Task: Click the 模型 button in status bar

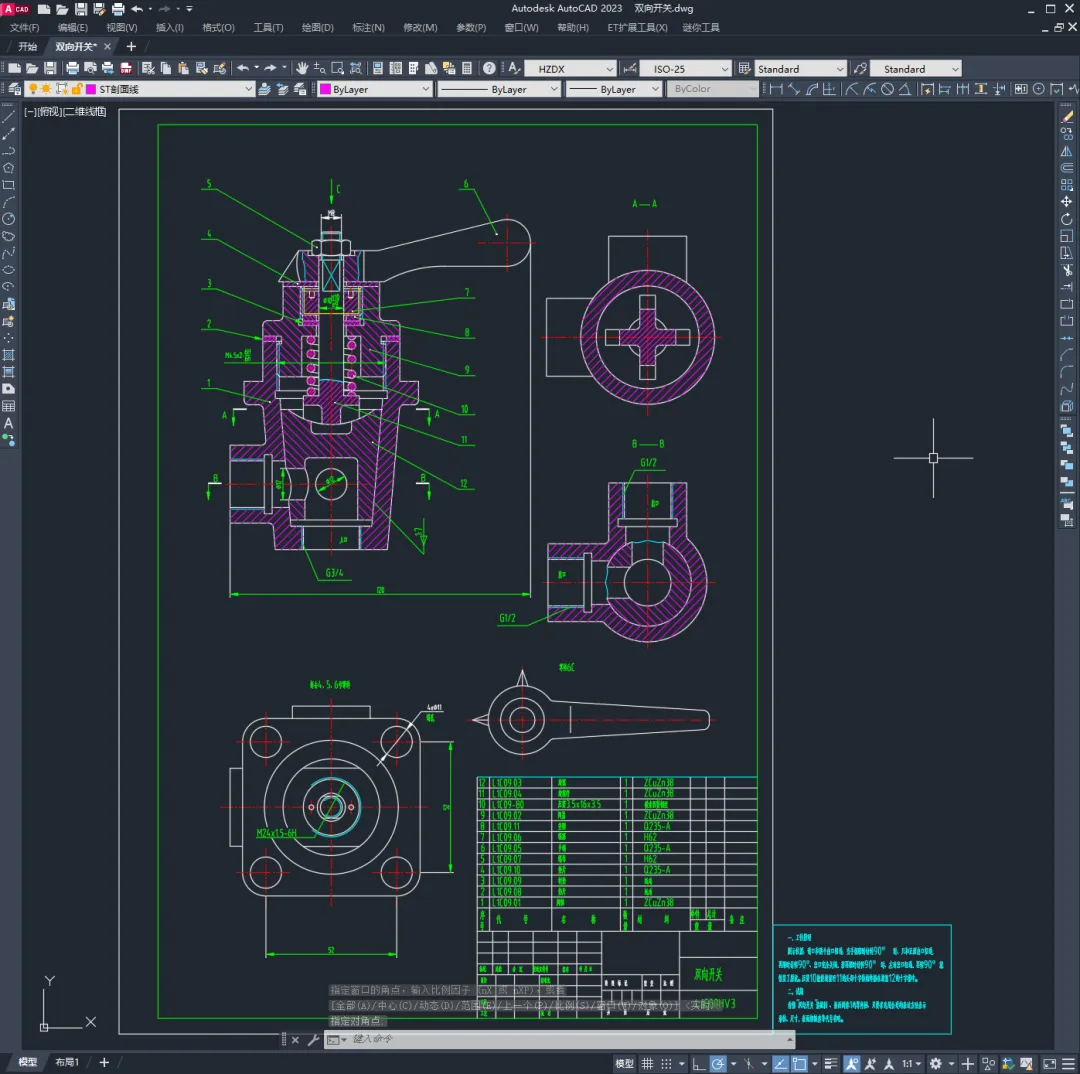Action: pos(624,1063)
